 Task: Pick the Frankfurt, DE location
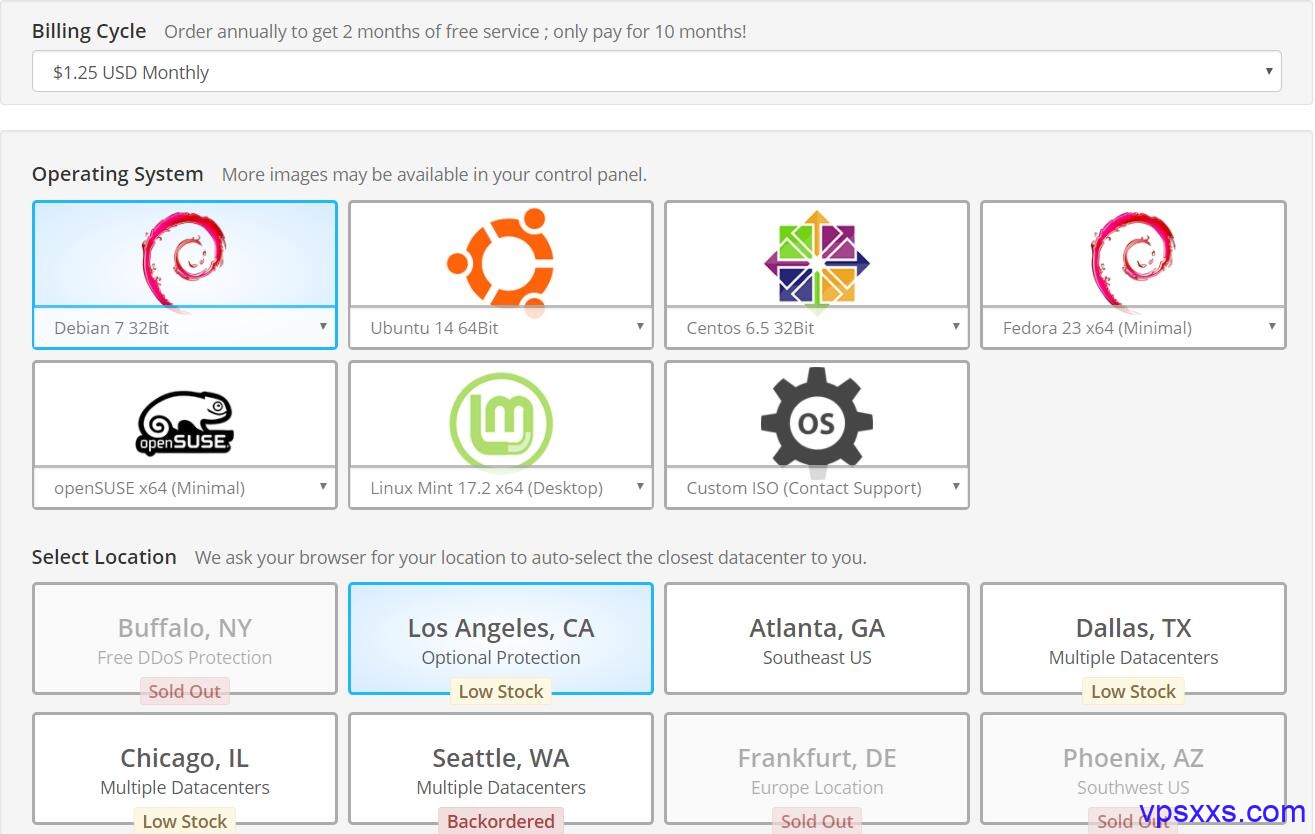tap(817, 769)
